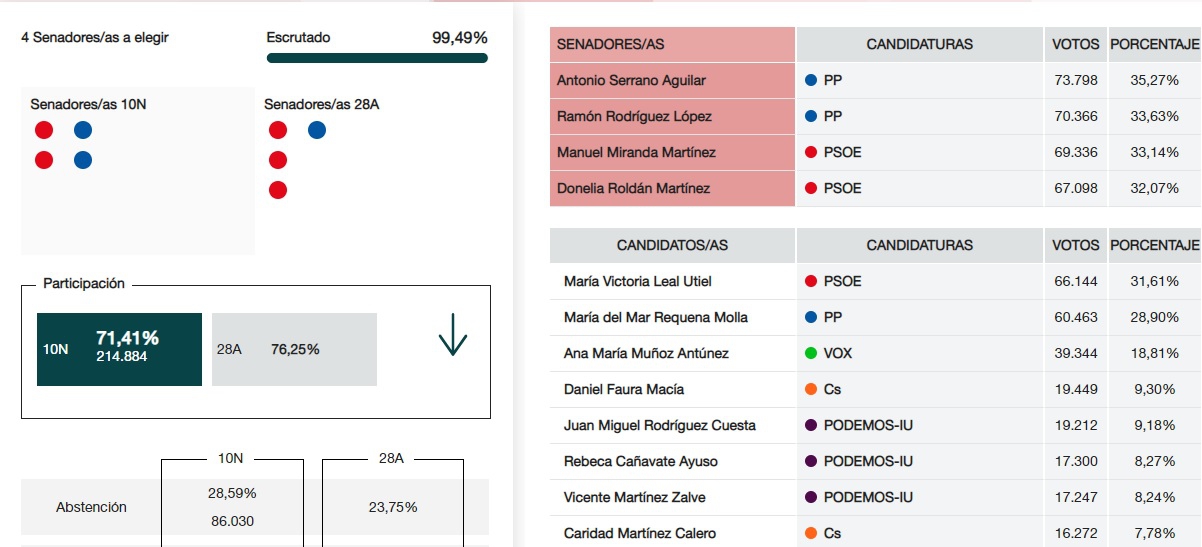The height and width of the screenshot is (547, 1202).
Task: Click the red dot beside María Victoria Leal Utiel
Action: [x=811, y=281]
